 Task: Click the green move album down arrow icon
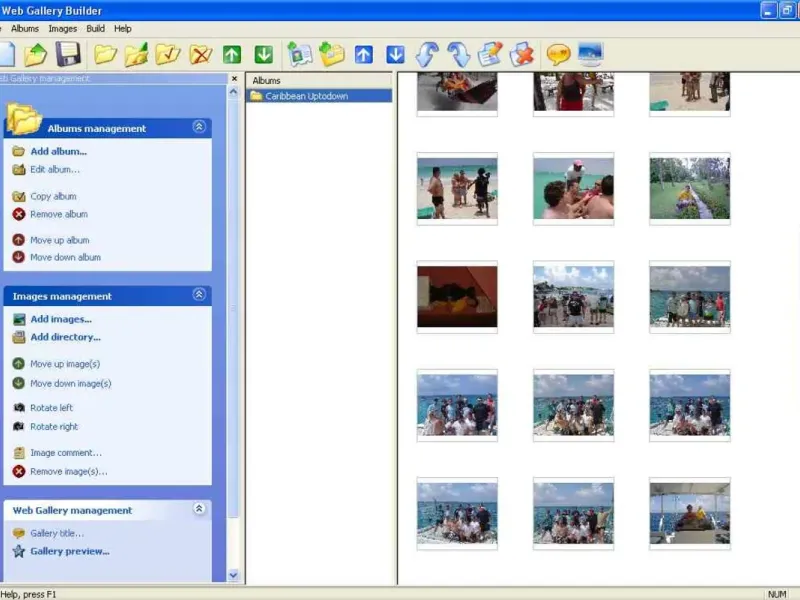pos(263,54)
